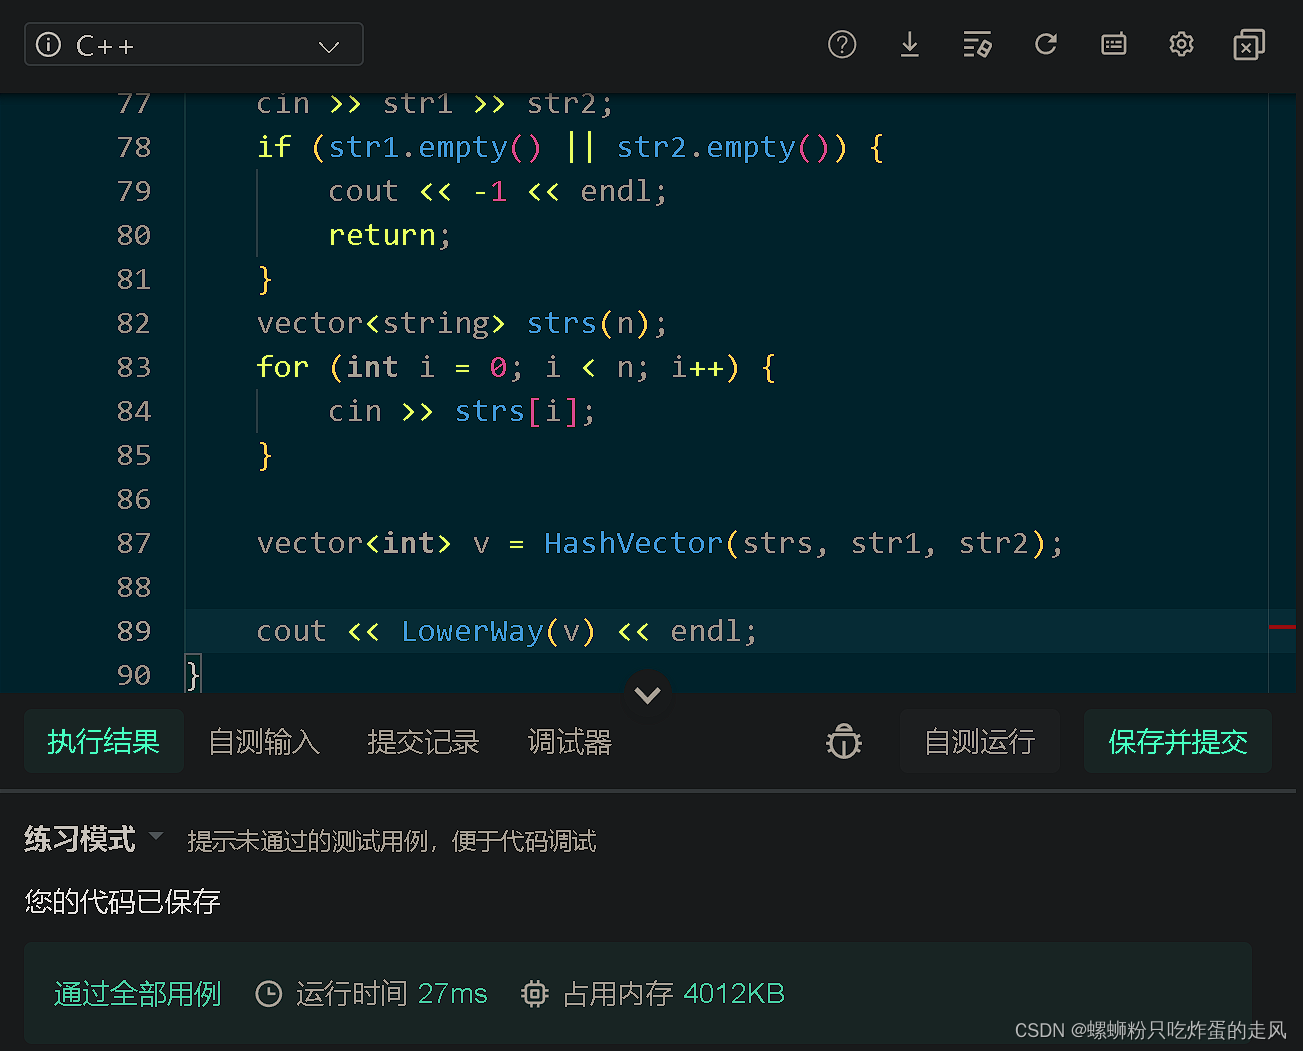Switch to the 自测输入 tab
This screenshot has width=1303, height=1051.
click(x=264, y=742)
